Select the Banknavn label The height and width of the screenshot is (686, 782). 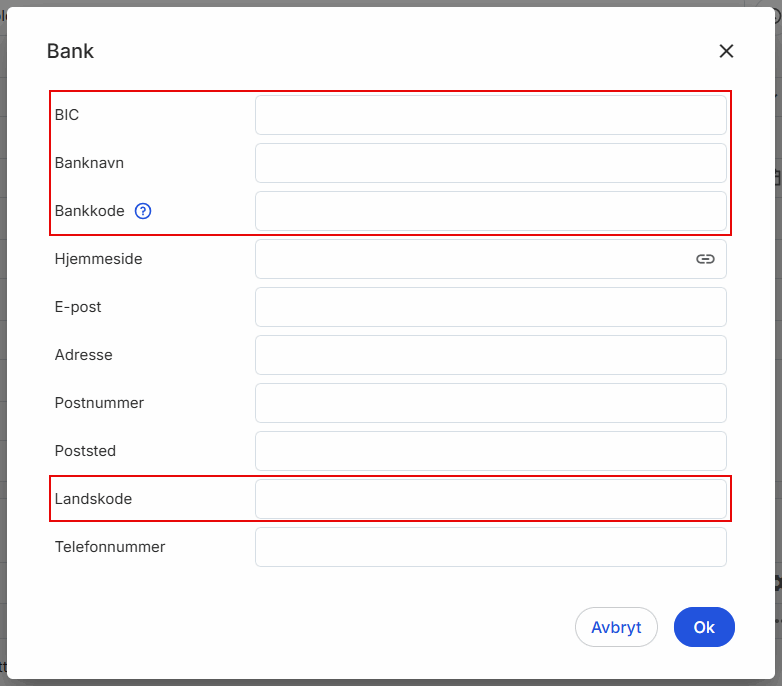(x=89, y=163)
